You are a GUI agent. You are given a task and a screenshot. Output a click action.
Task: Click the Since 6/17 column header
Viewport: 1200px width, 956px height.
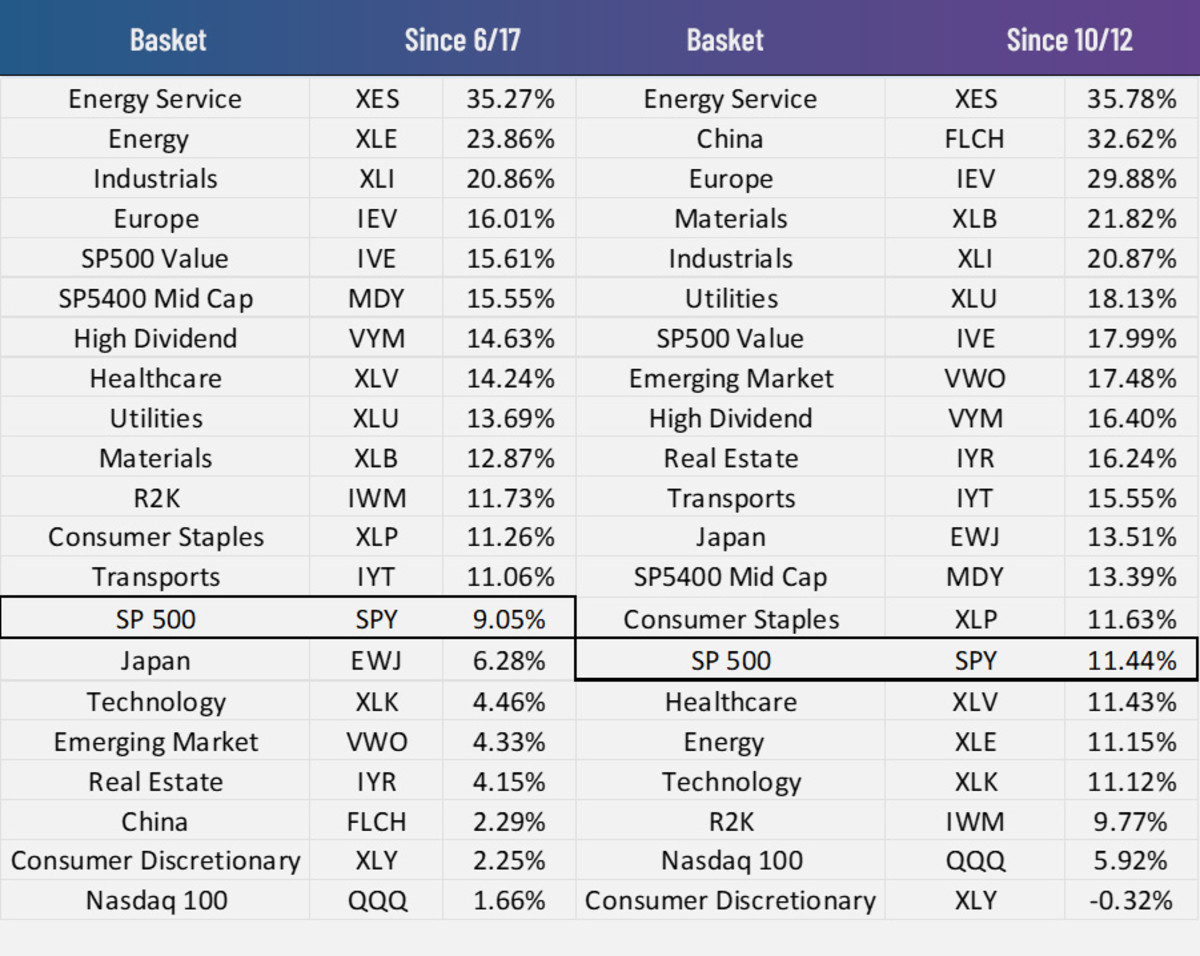point(462,40)
